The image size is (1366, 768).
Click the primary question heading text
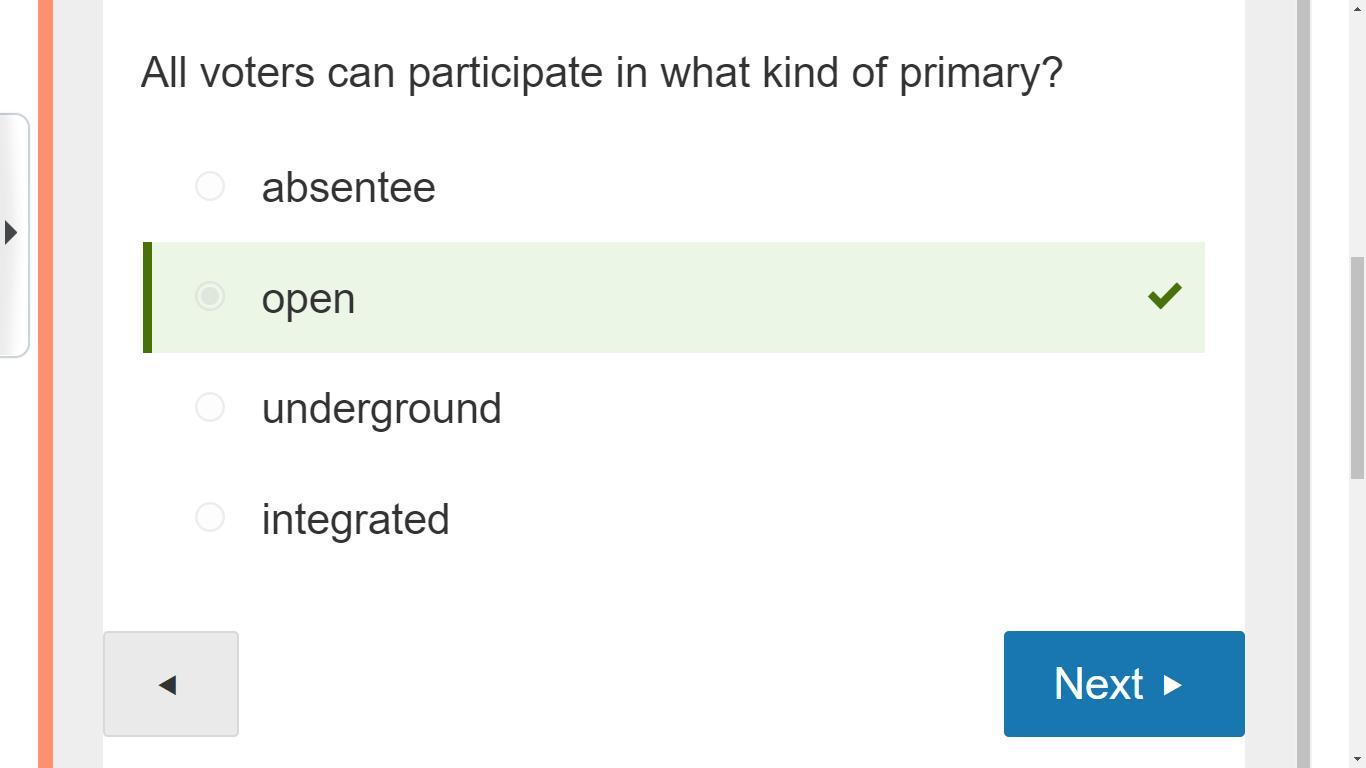point(601,73)
